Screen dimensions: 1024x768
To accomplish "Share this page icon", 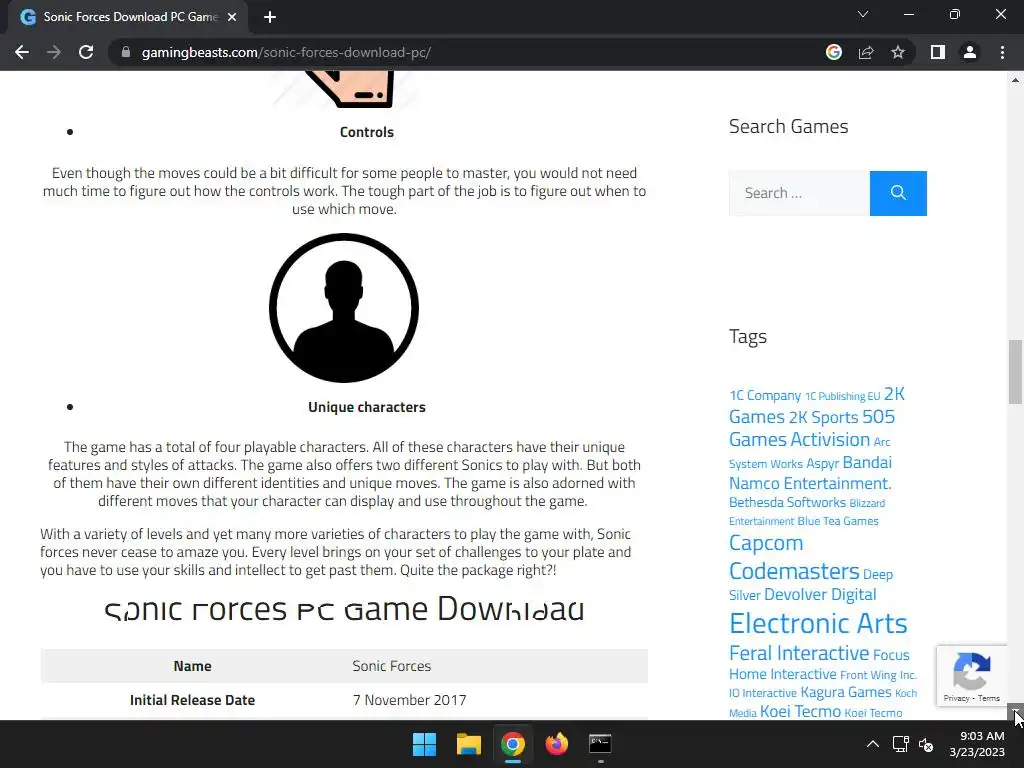I will pos(866,52).
